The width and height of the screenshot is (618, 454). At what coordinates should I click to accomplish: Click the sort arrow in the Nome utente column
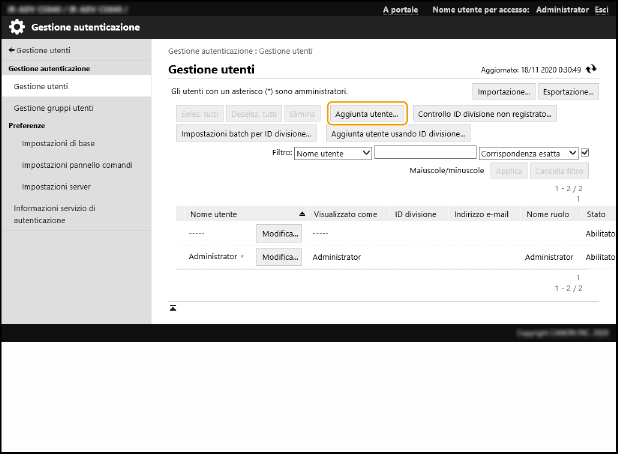coord(302,214)
